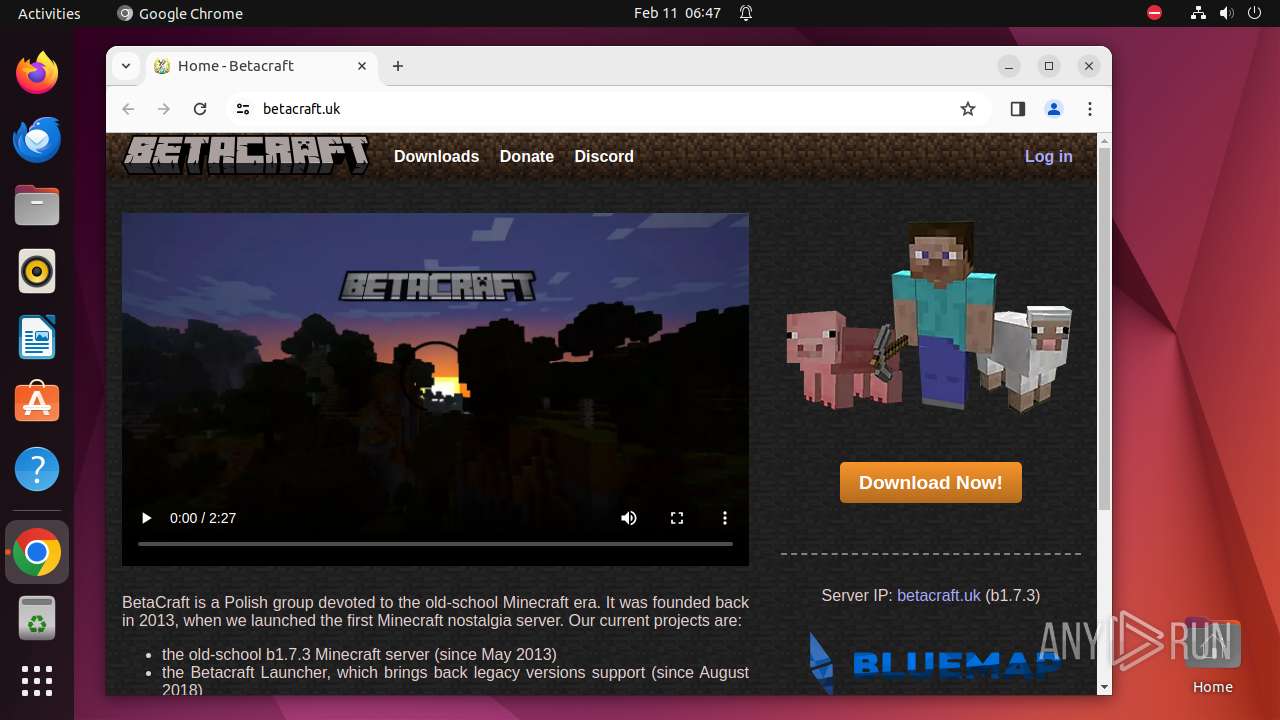
Task: Mute the video with speaker icon
Action: click(629, 518)
